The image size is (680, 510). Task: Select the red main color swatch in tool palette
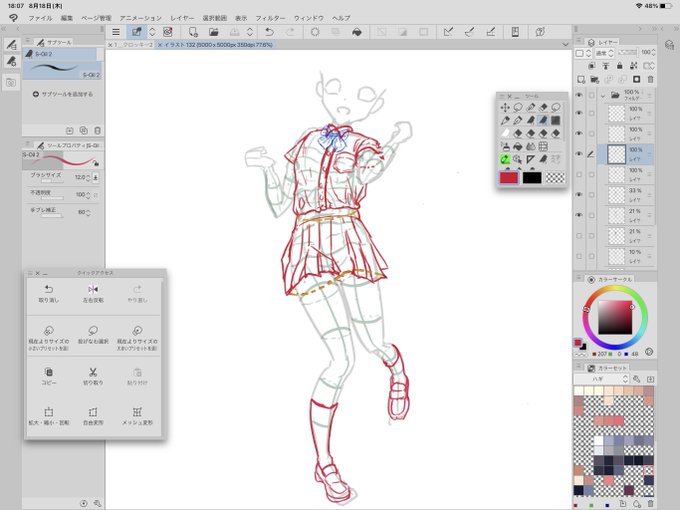click(509, 177)
